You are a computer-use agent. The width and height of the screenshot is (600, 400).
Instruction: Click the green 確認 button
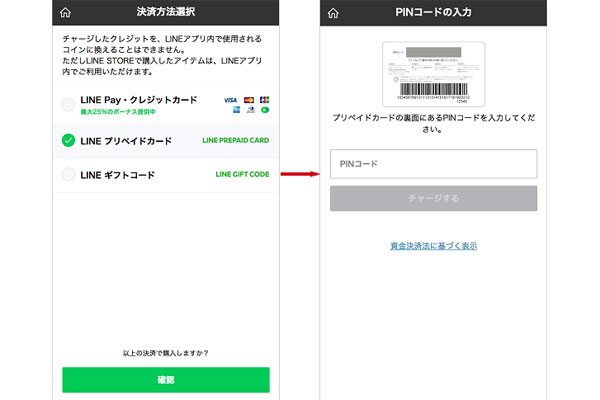[x=166, y=380]
